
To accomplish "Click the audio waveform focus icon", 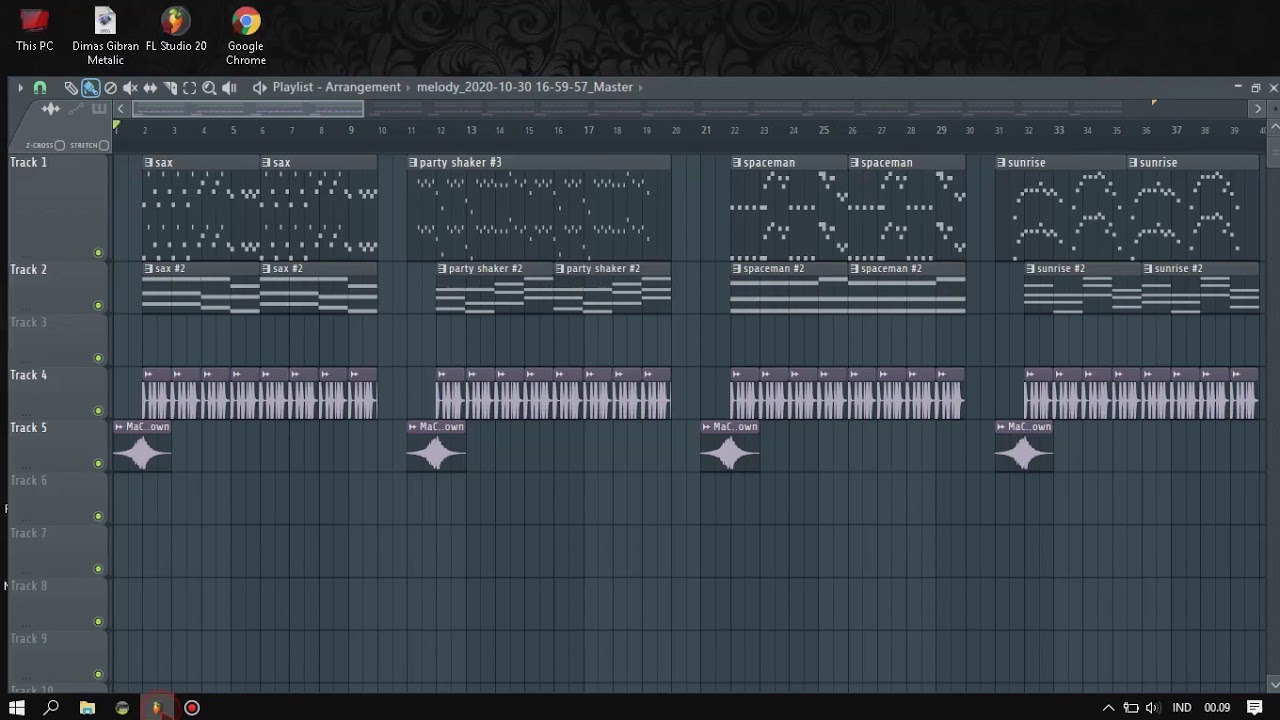I will click(50, 108).
